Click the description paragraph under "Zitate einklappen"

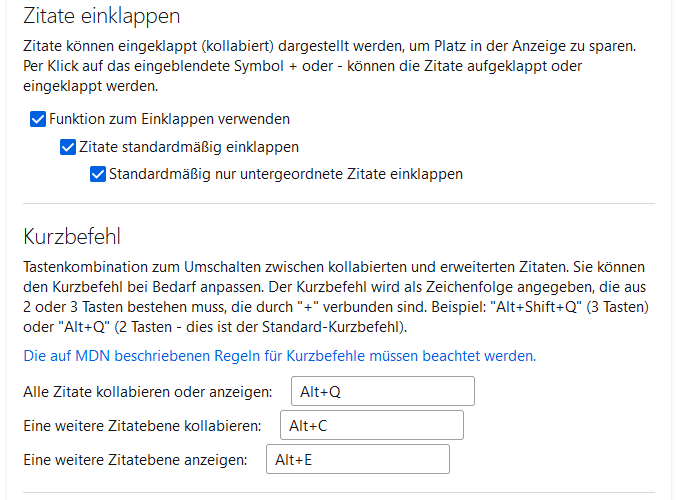330,67
